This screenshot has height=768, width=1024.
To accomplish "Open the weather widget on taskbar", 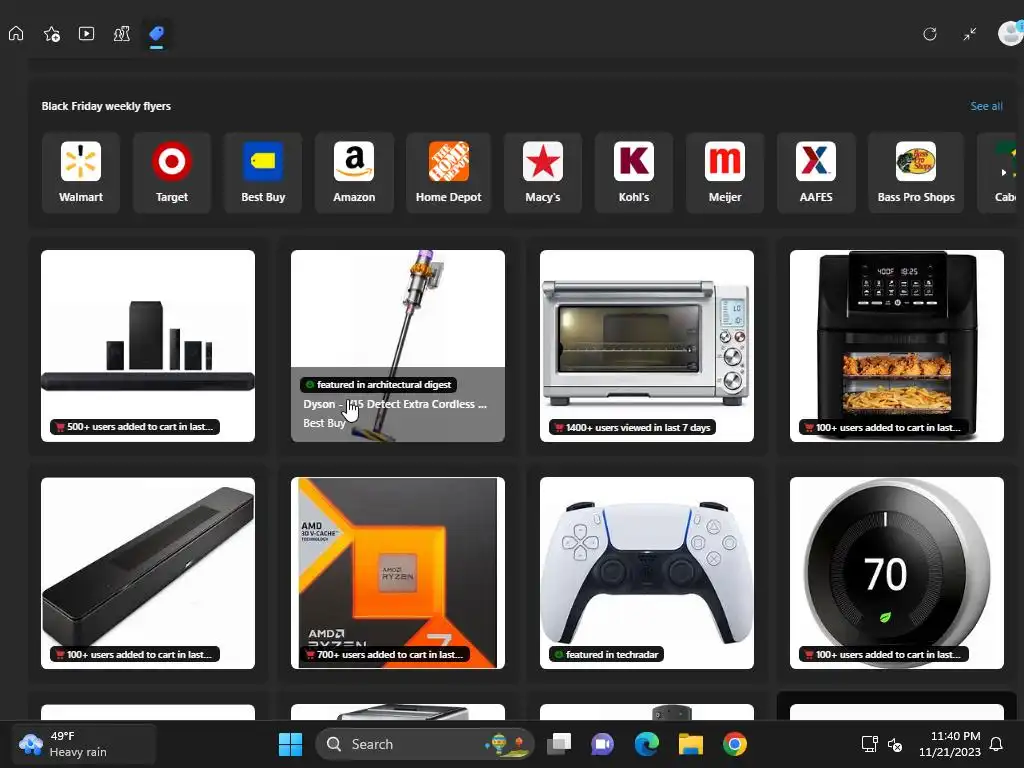I will click(84, 744).
